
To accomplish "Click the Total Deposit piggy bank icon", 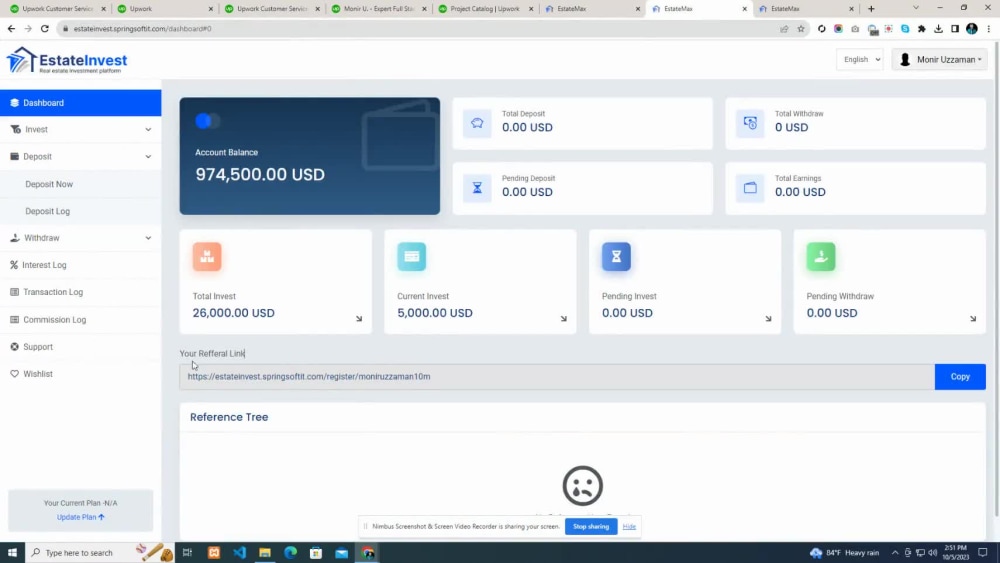I will coord(477,123).
